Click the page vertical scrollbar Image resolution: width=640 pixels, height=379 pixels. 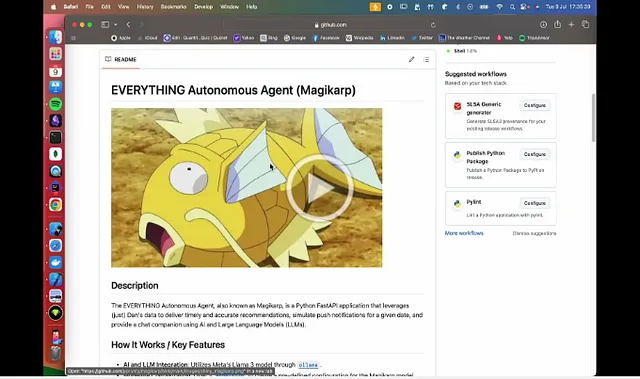click(593, 118)
